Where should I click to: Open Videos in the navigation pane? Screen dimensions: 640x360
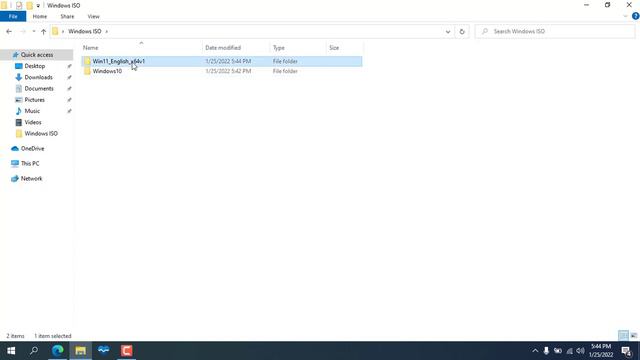[33, 122]
